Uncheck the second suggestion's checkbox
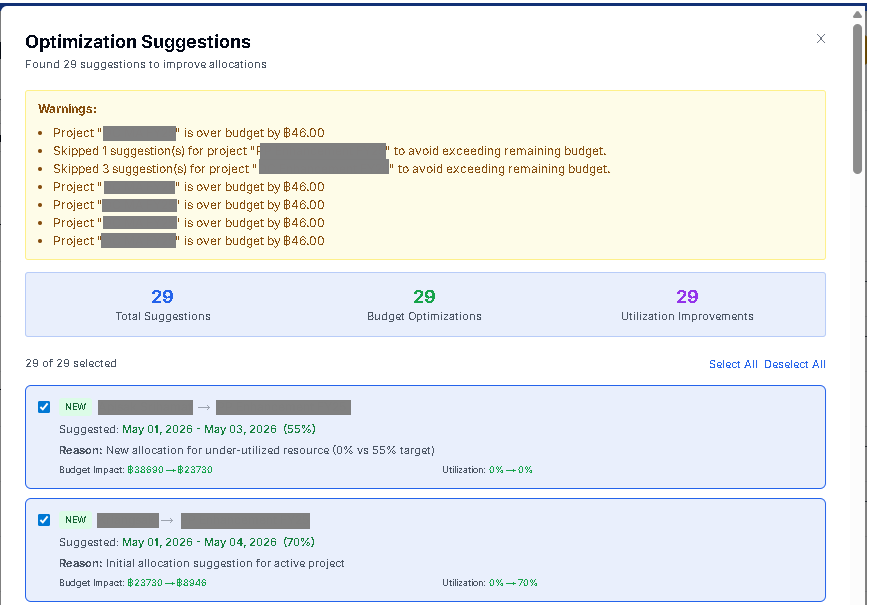 pyautogui.click(x=44, y=519)
